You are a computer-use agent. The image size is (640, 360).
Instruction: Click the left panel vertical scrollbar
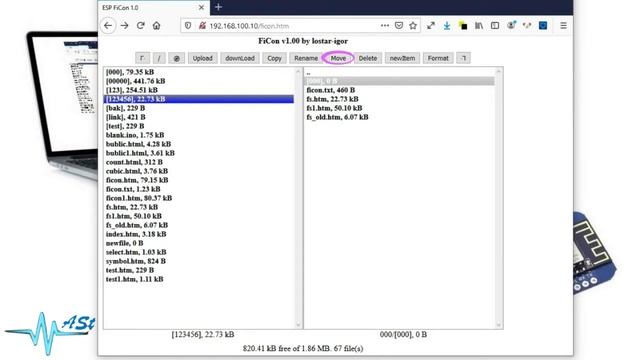[x=298, y=198]
